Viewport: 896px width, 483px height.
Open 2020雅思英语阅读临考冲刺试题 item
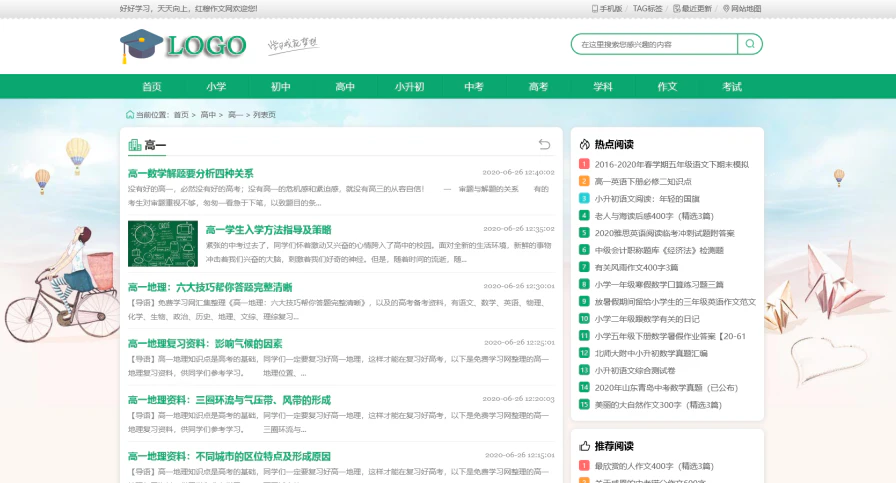tap(665, 233)
